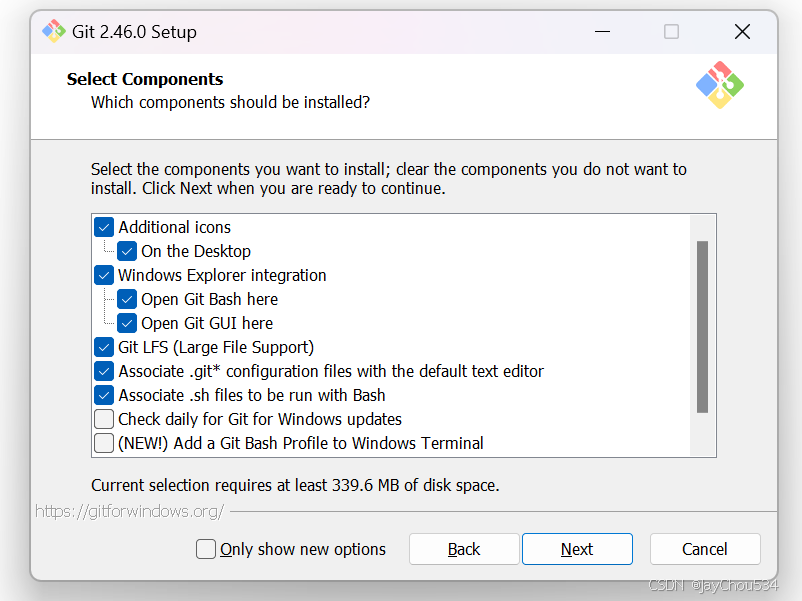The image size is (802, 601).
Task: Click the Git for Windows logo graphic
Action: 719,87
